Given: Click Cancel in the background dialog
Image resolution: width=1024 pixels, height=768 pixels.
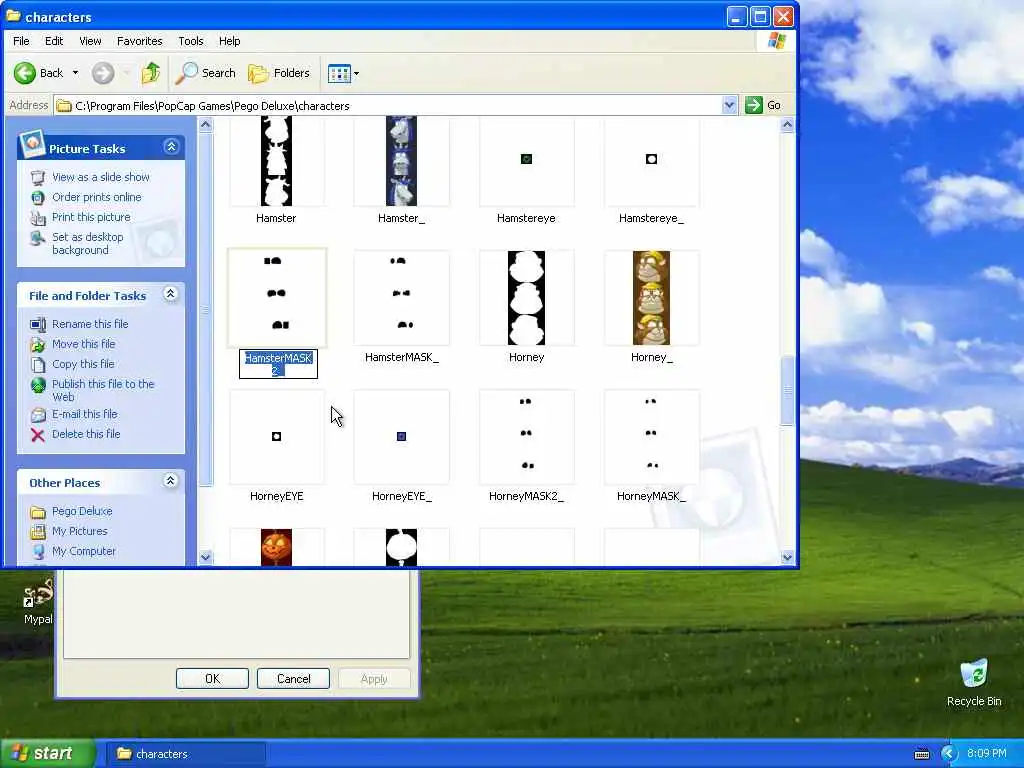Looking at the screenshot, I should [x=293, y=679].
